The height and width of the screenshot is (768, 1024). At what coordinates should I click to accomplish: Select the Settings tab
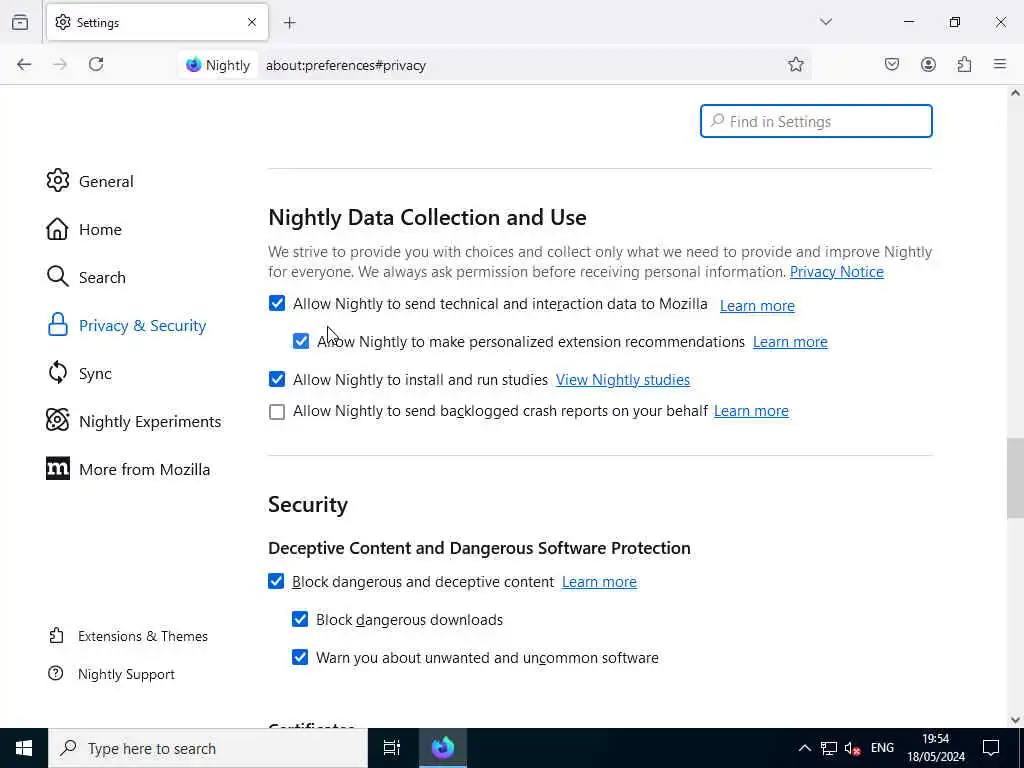click(157, 22)
